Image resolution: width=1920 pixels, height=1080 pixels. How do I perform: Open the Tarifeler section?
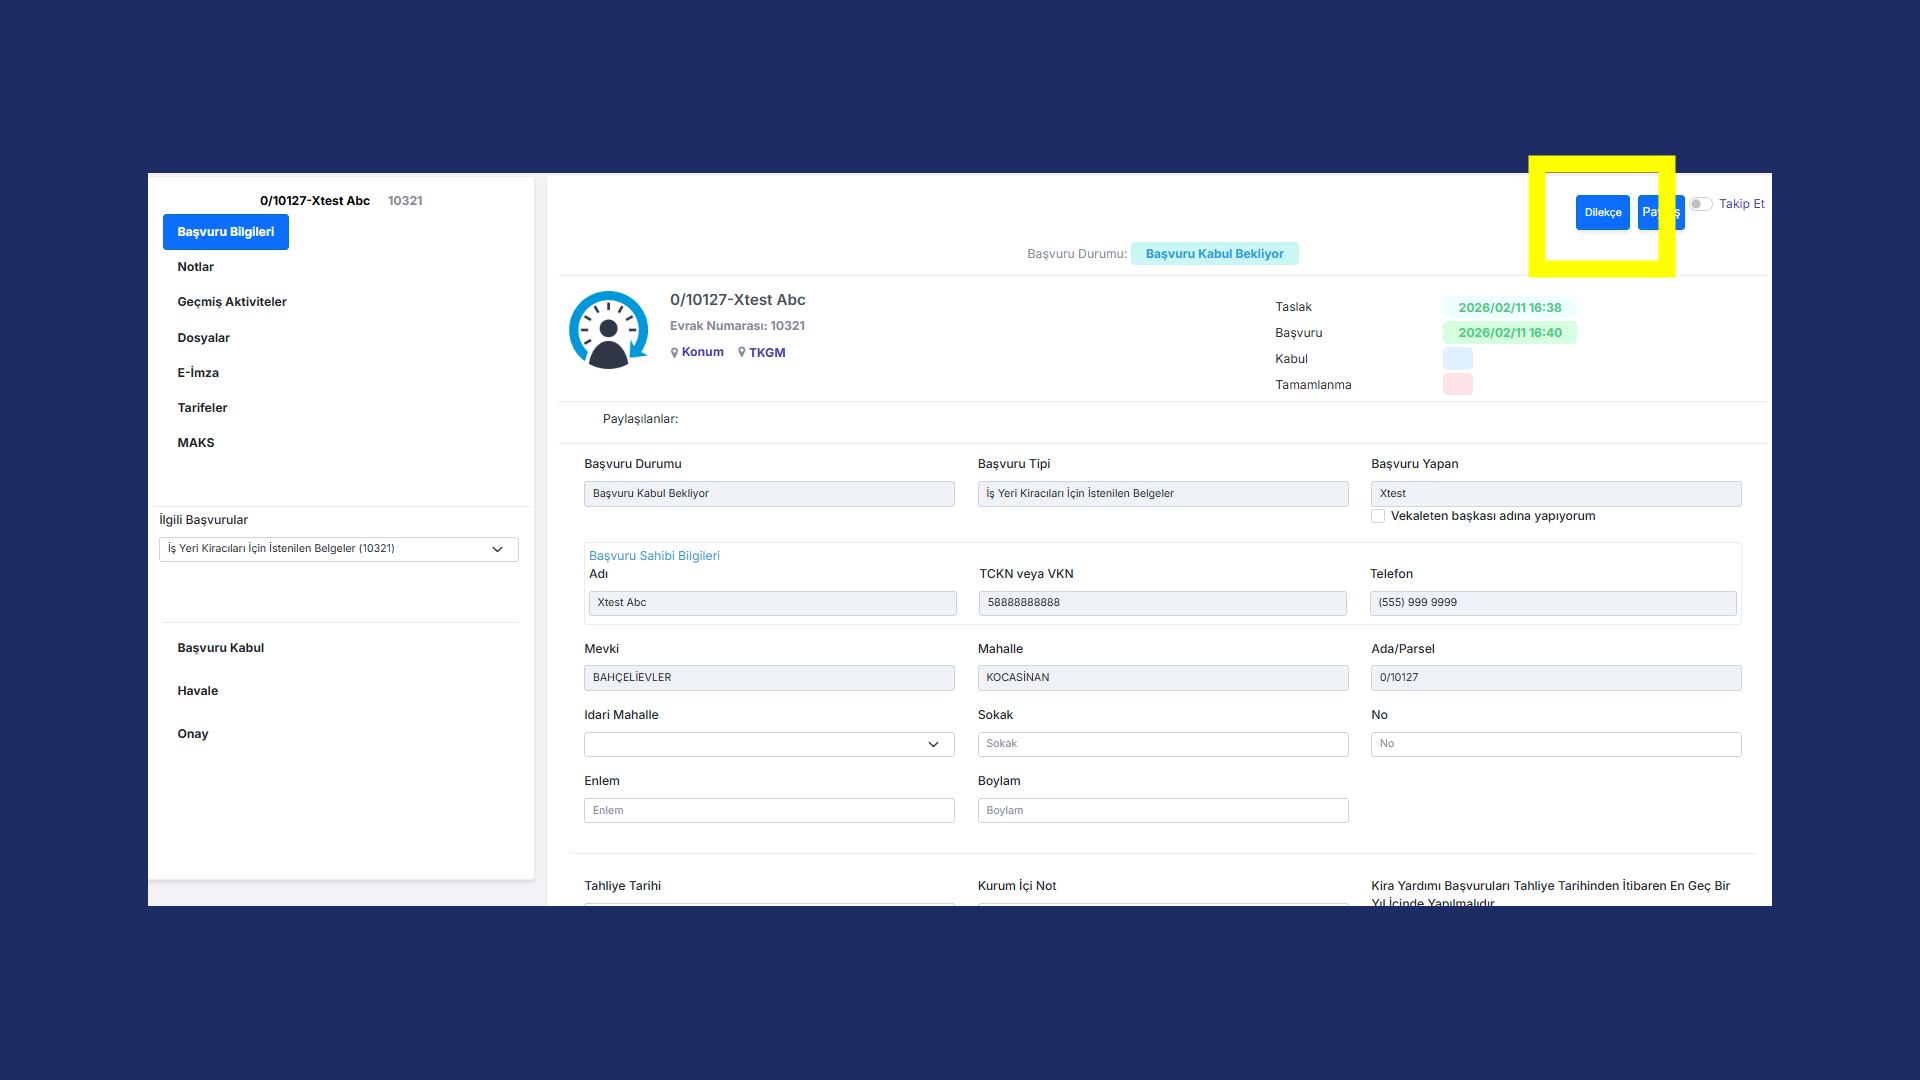pos(202,408)
